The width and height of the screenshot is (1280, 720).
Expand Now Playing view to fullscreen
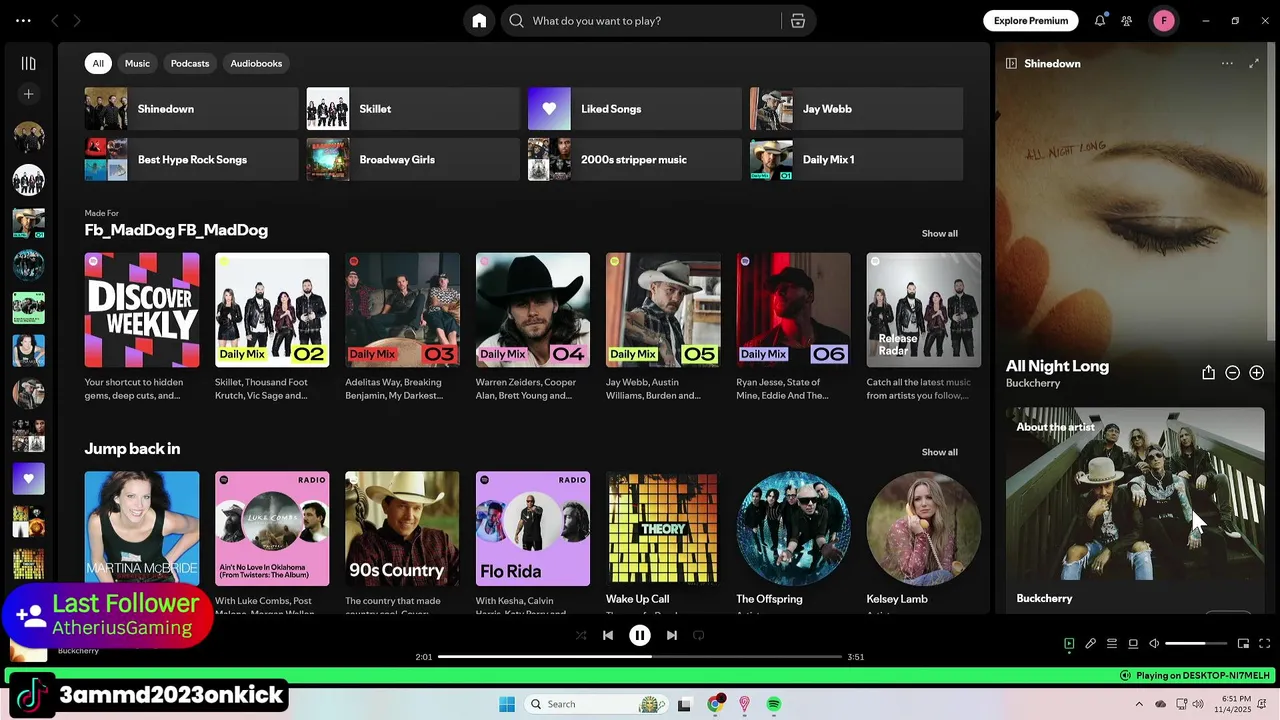click(x=1254, y=63)
